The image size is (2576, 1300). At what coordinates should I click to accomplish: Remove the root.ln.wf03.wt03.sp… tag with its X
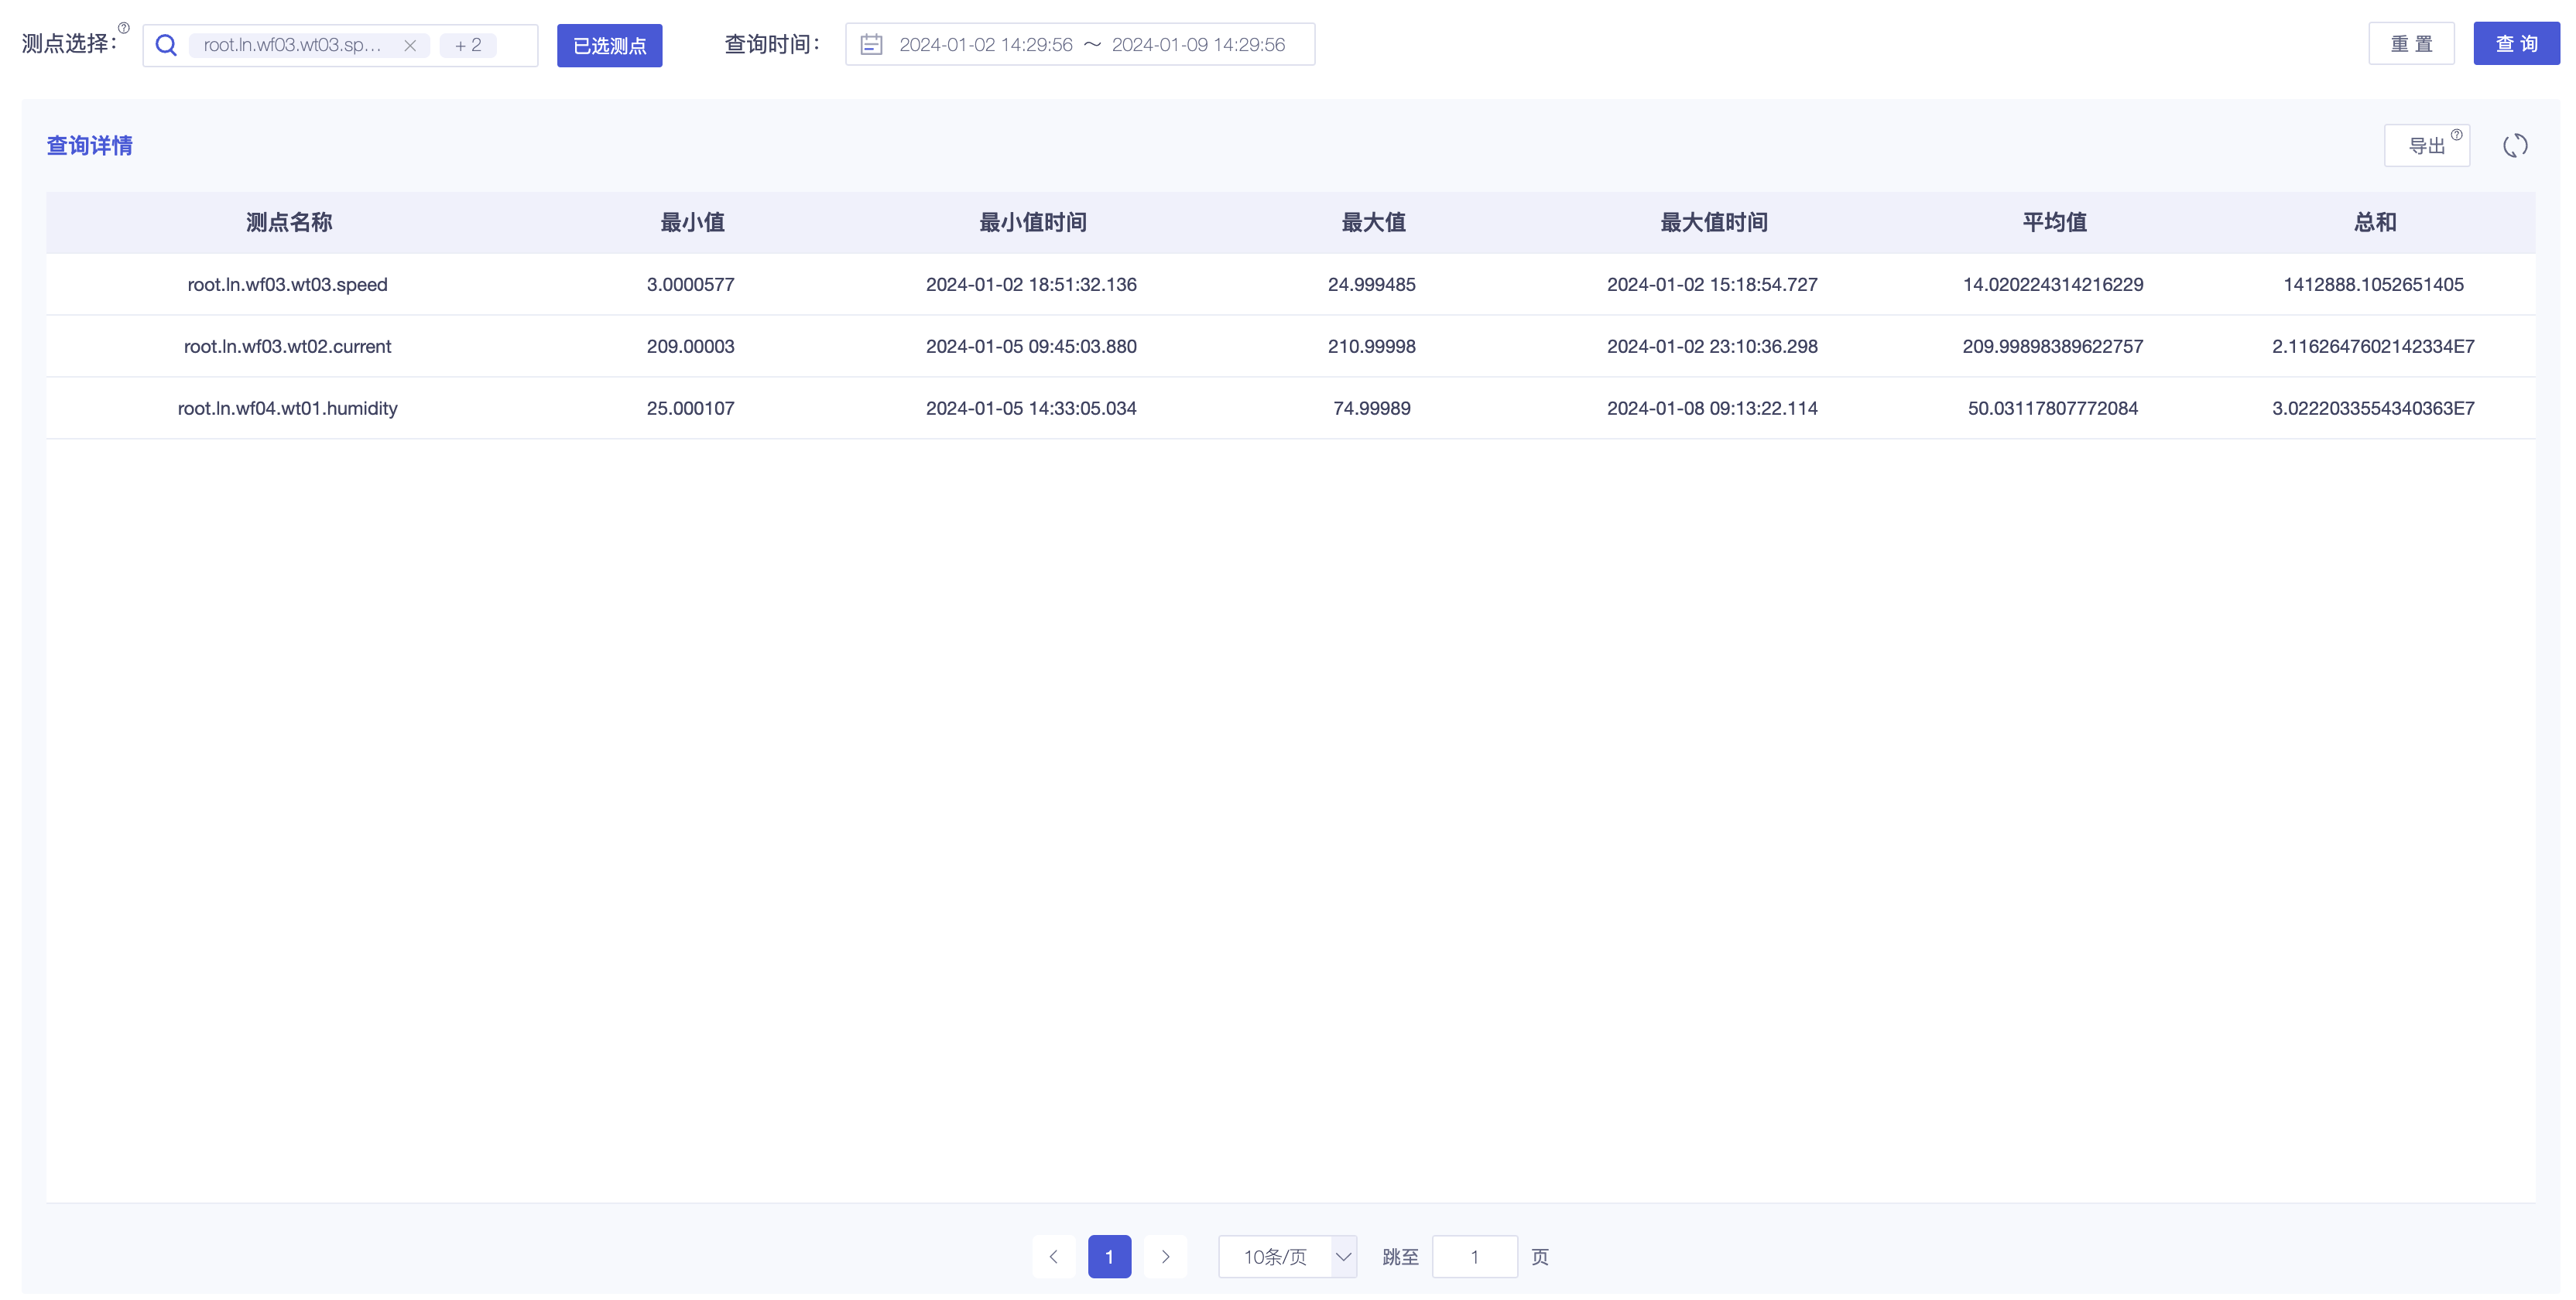pyautogui.click(x=410, y=45)
